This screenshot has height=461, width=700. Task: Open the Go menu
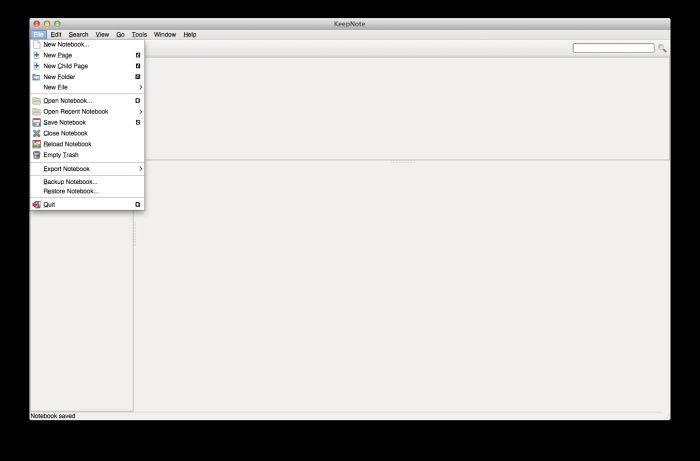coord(121,34)
